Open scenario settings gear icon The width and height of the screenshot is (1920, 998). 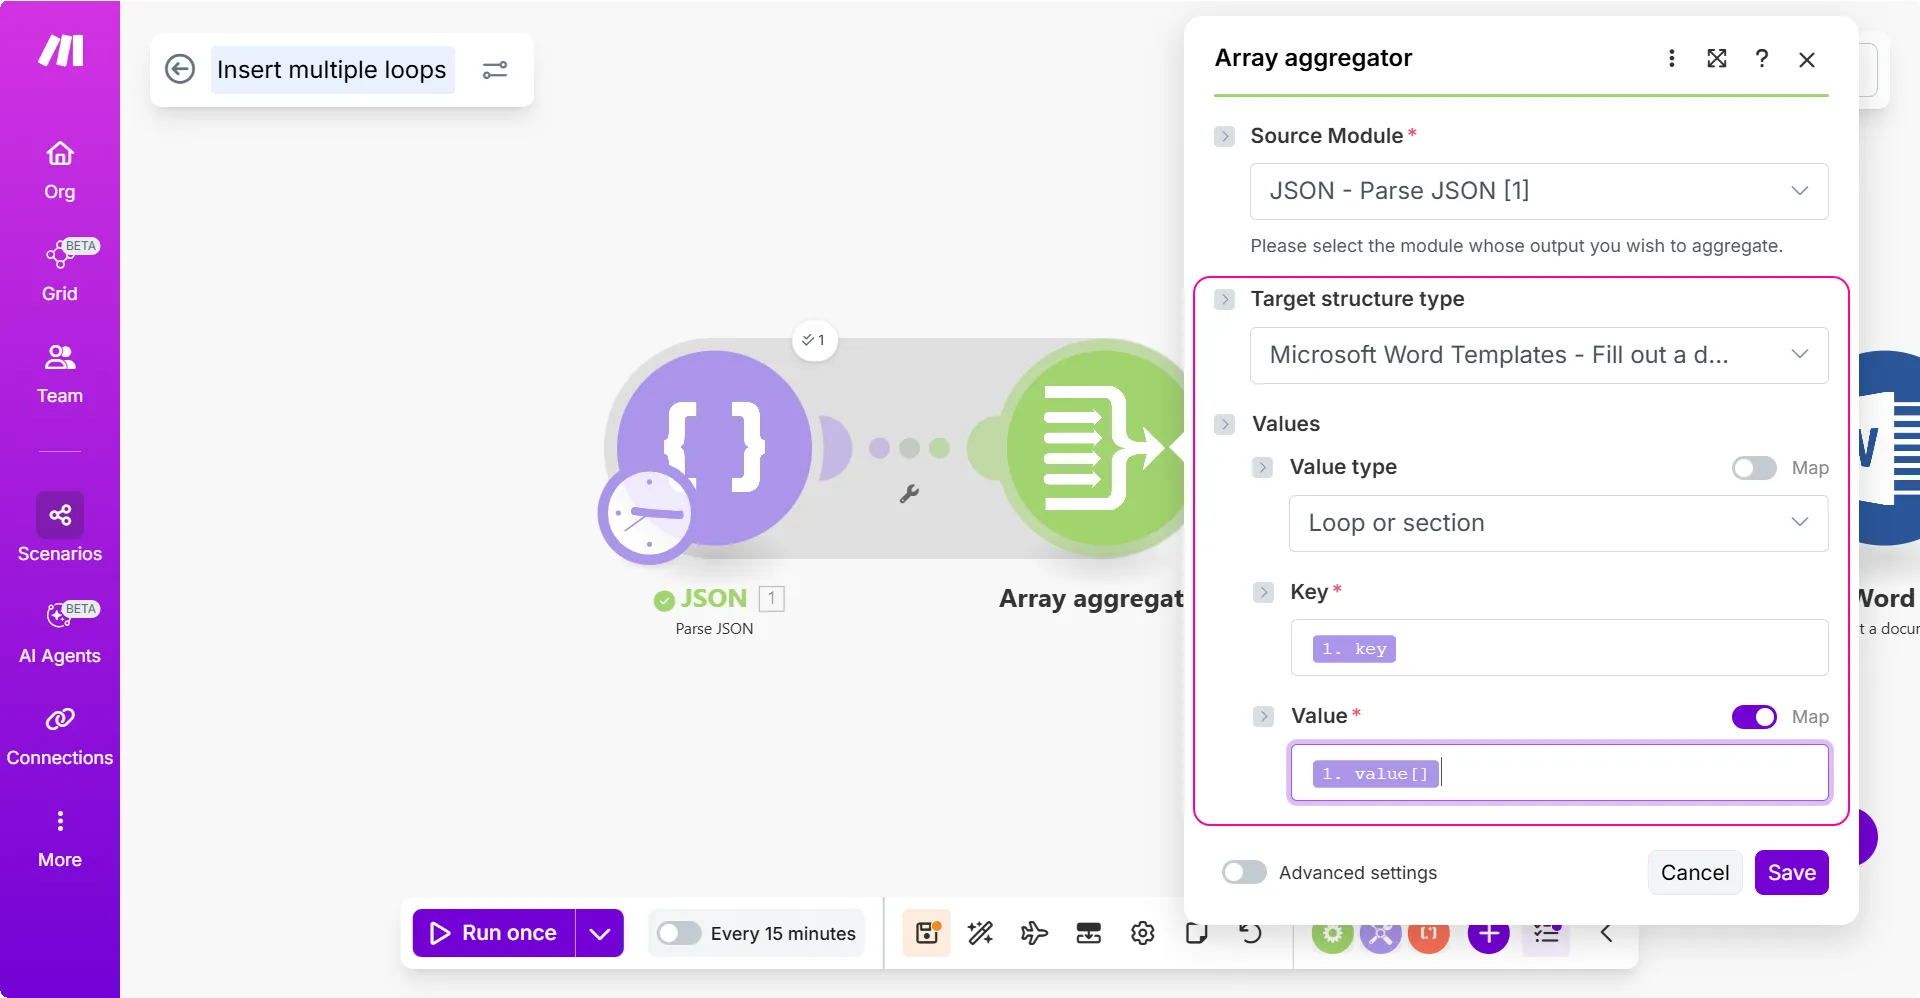click(x=1143, y=933)
